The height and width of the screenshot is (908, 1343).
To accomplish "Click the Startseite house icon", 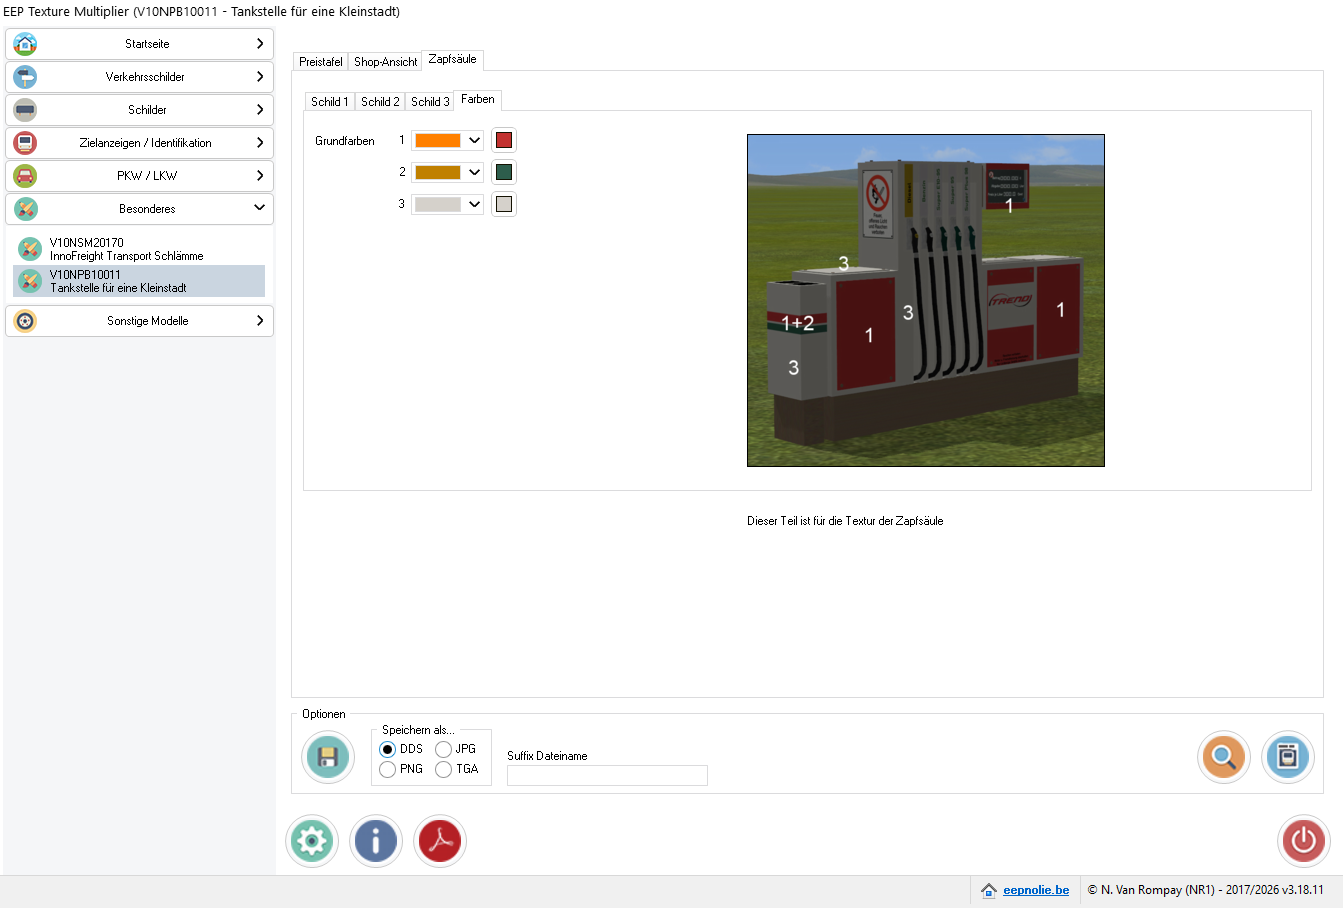I will point(25,44).
